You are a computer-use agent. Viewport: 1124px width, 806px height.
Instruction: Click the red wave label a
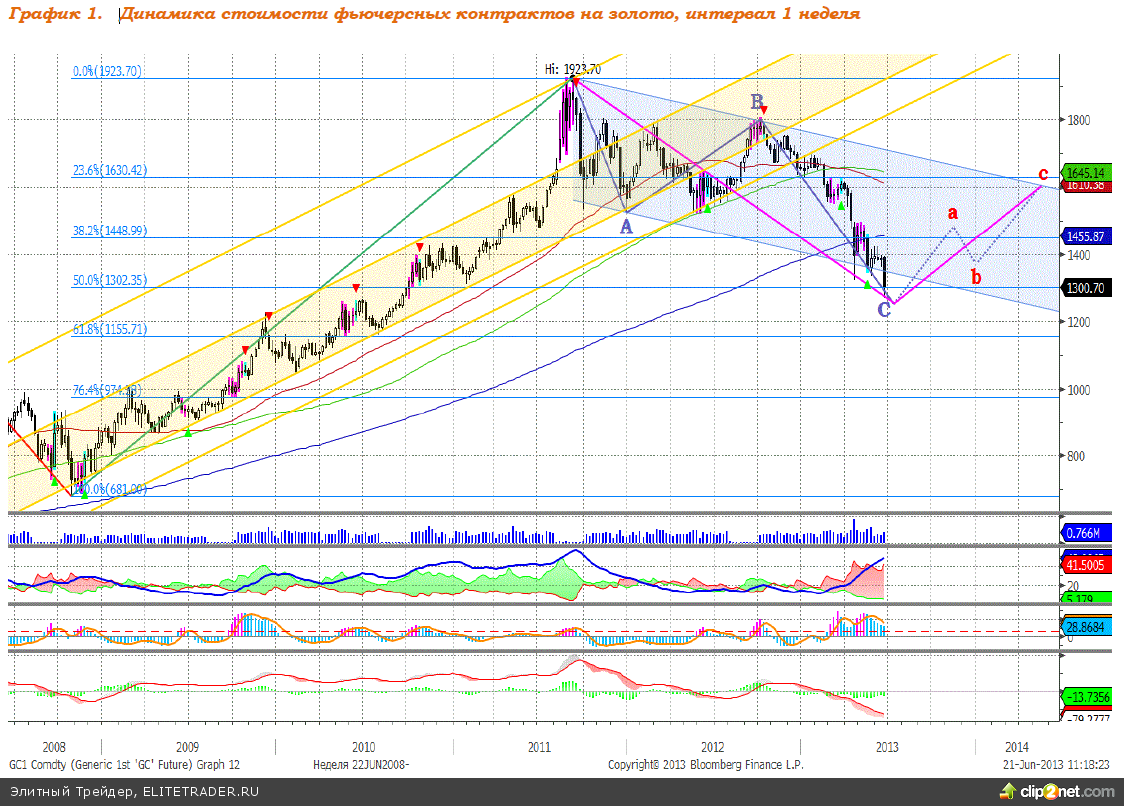pyautogui.click(x=953, y=213)
